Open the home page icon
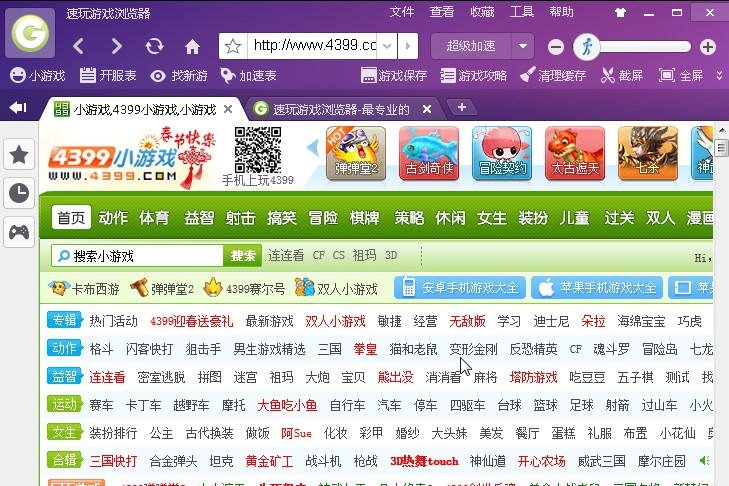The width and height of the screenshot is (729, 486). click(x=192, y=47)
